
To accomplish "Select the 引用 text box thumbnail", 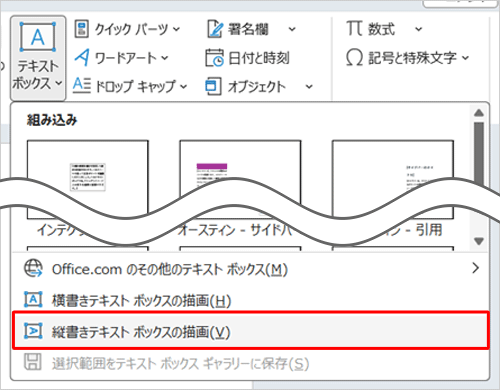I will point(393,179).
